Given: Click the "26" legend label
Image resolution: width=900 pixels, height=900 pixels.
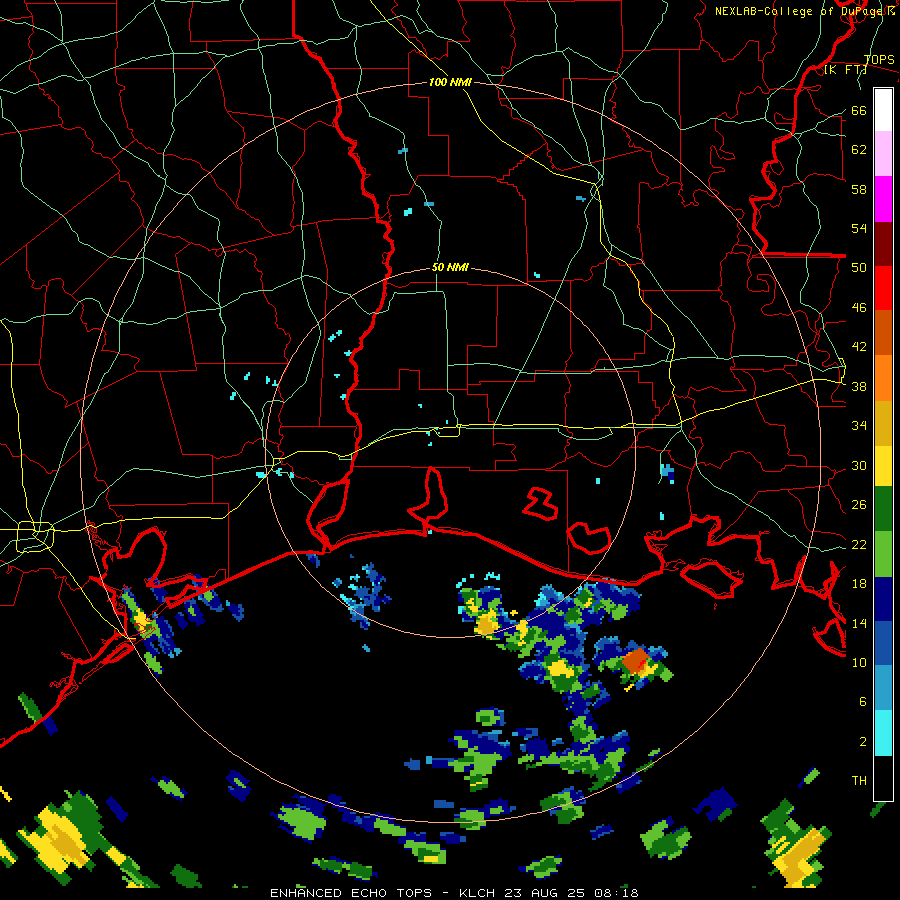Looking at the screenshot, I should pos(859,505).
